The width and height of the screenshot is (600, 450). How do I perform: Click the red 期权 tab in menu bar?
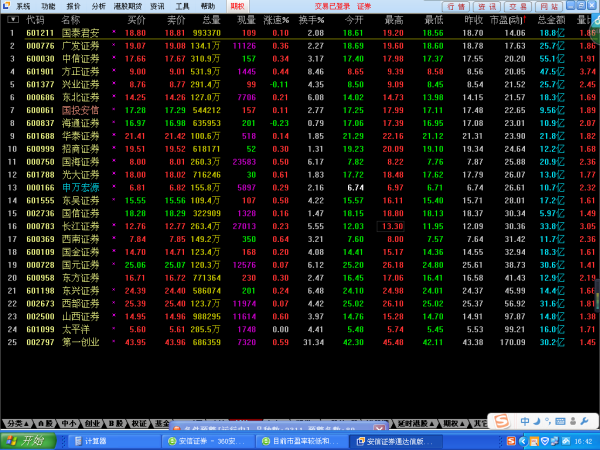(238, 6)
